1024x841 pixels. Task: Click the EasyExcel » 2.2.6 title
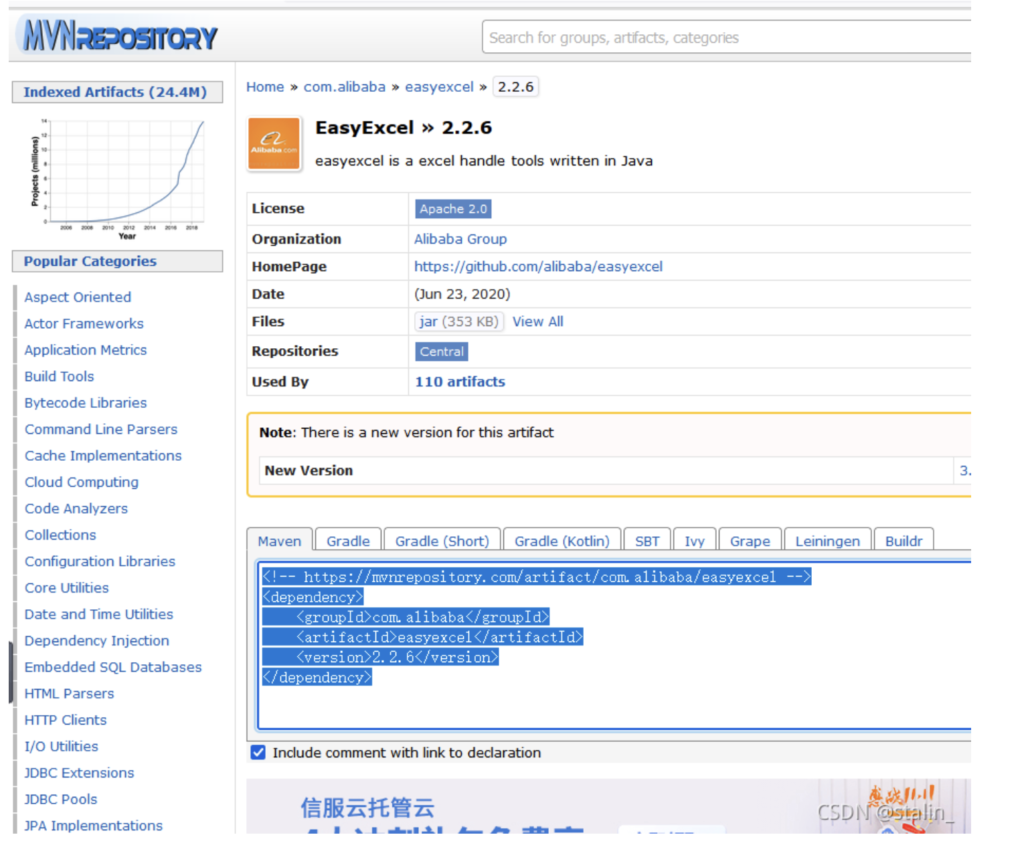(x=404, y=128)
